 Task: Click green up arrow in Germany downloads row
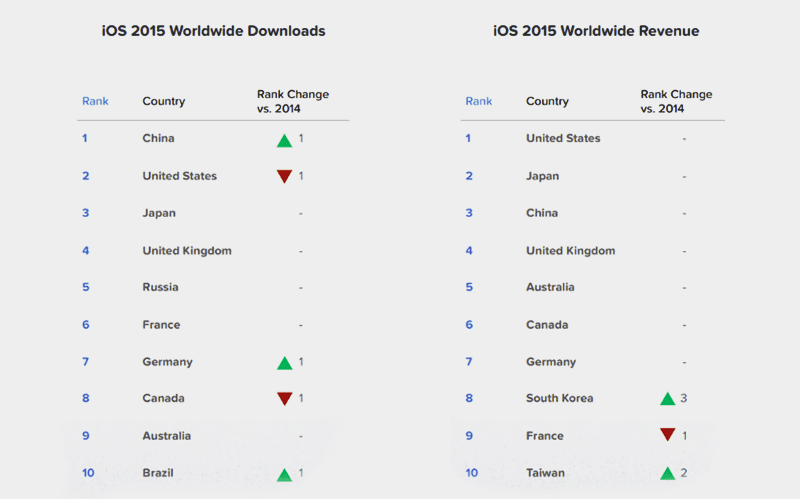click(x=284, y=363)
